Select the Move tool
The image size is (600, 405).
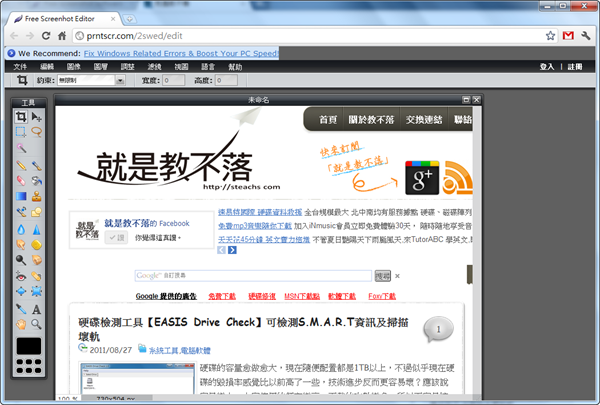click(37, 116)
